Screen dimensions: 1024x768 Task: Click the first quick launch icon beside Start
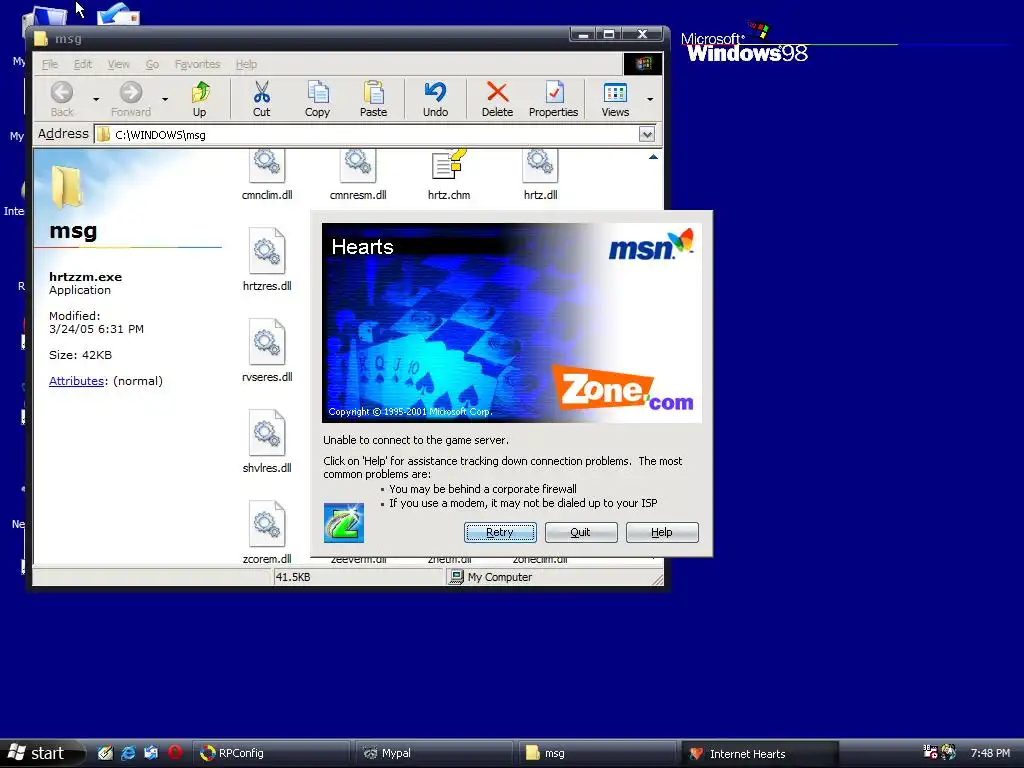point(105,753)
